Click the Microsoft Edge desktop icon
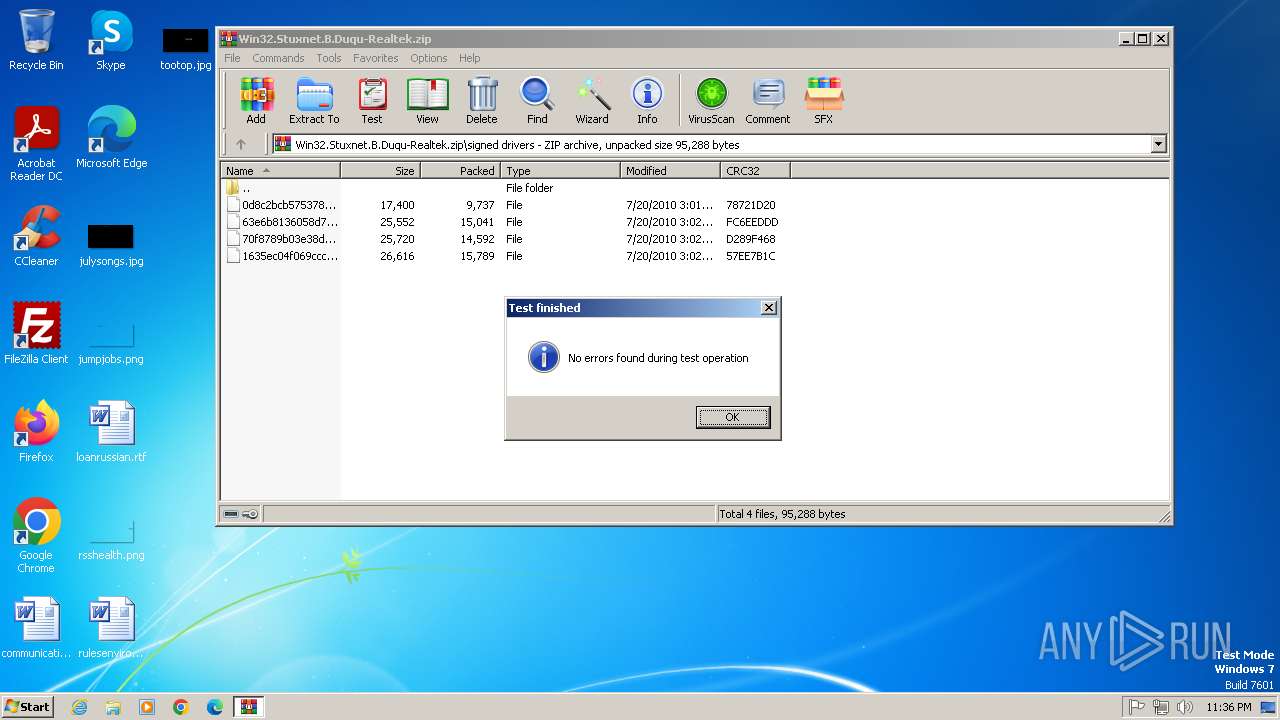This screenshot has width=1280, height=720. (111, 138)
